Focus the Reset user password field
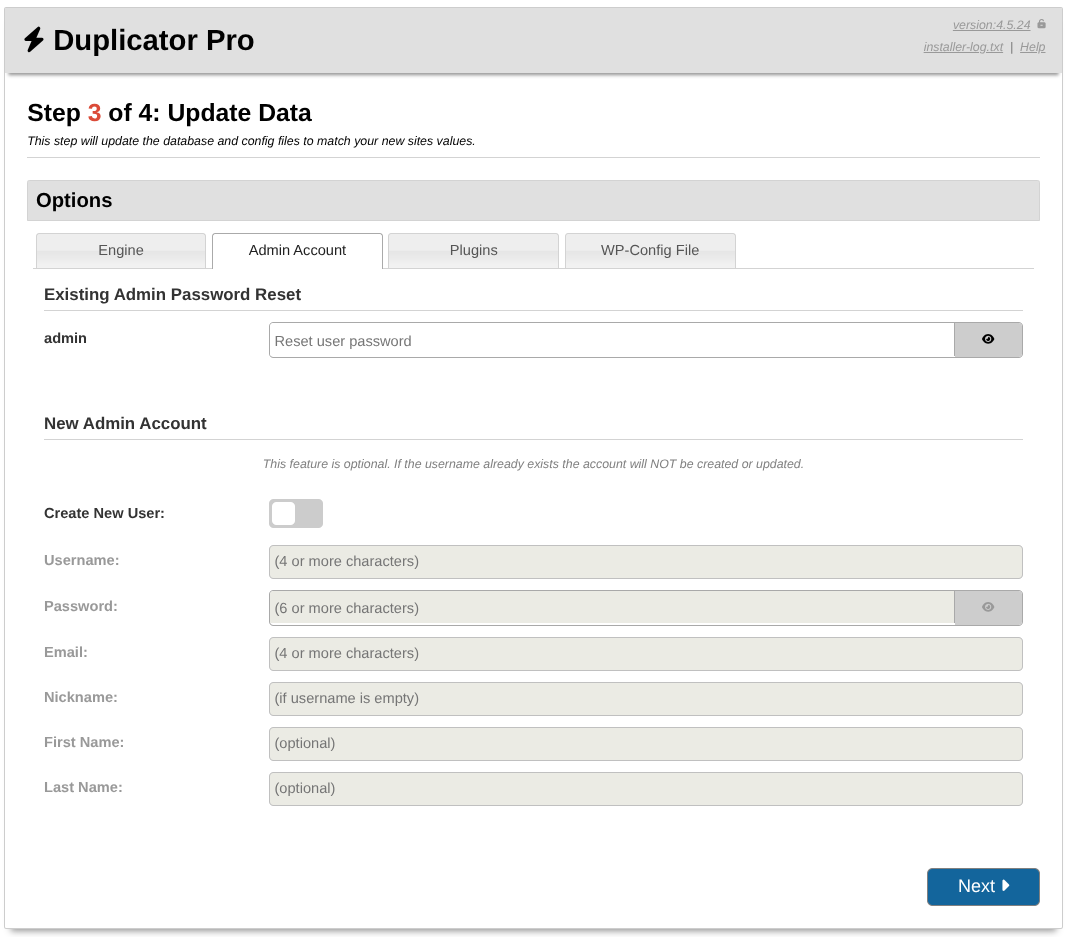Screen dimensions: 1069x937 point(611,340)
